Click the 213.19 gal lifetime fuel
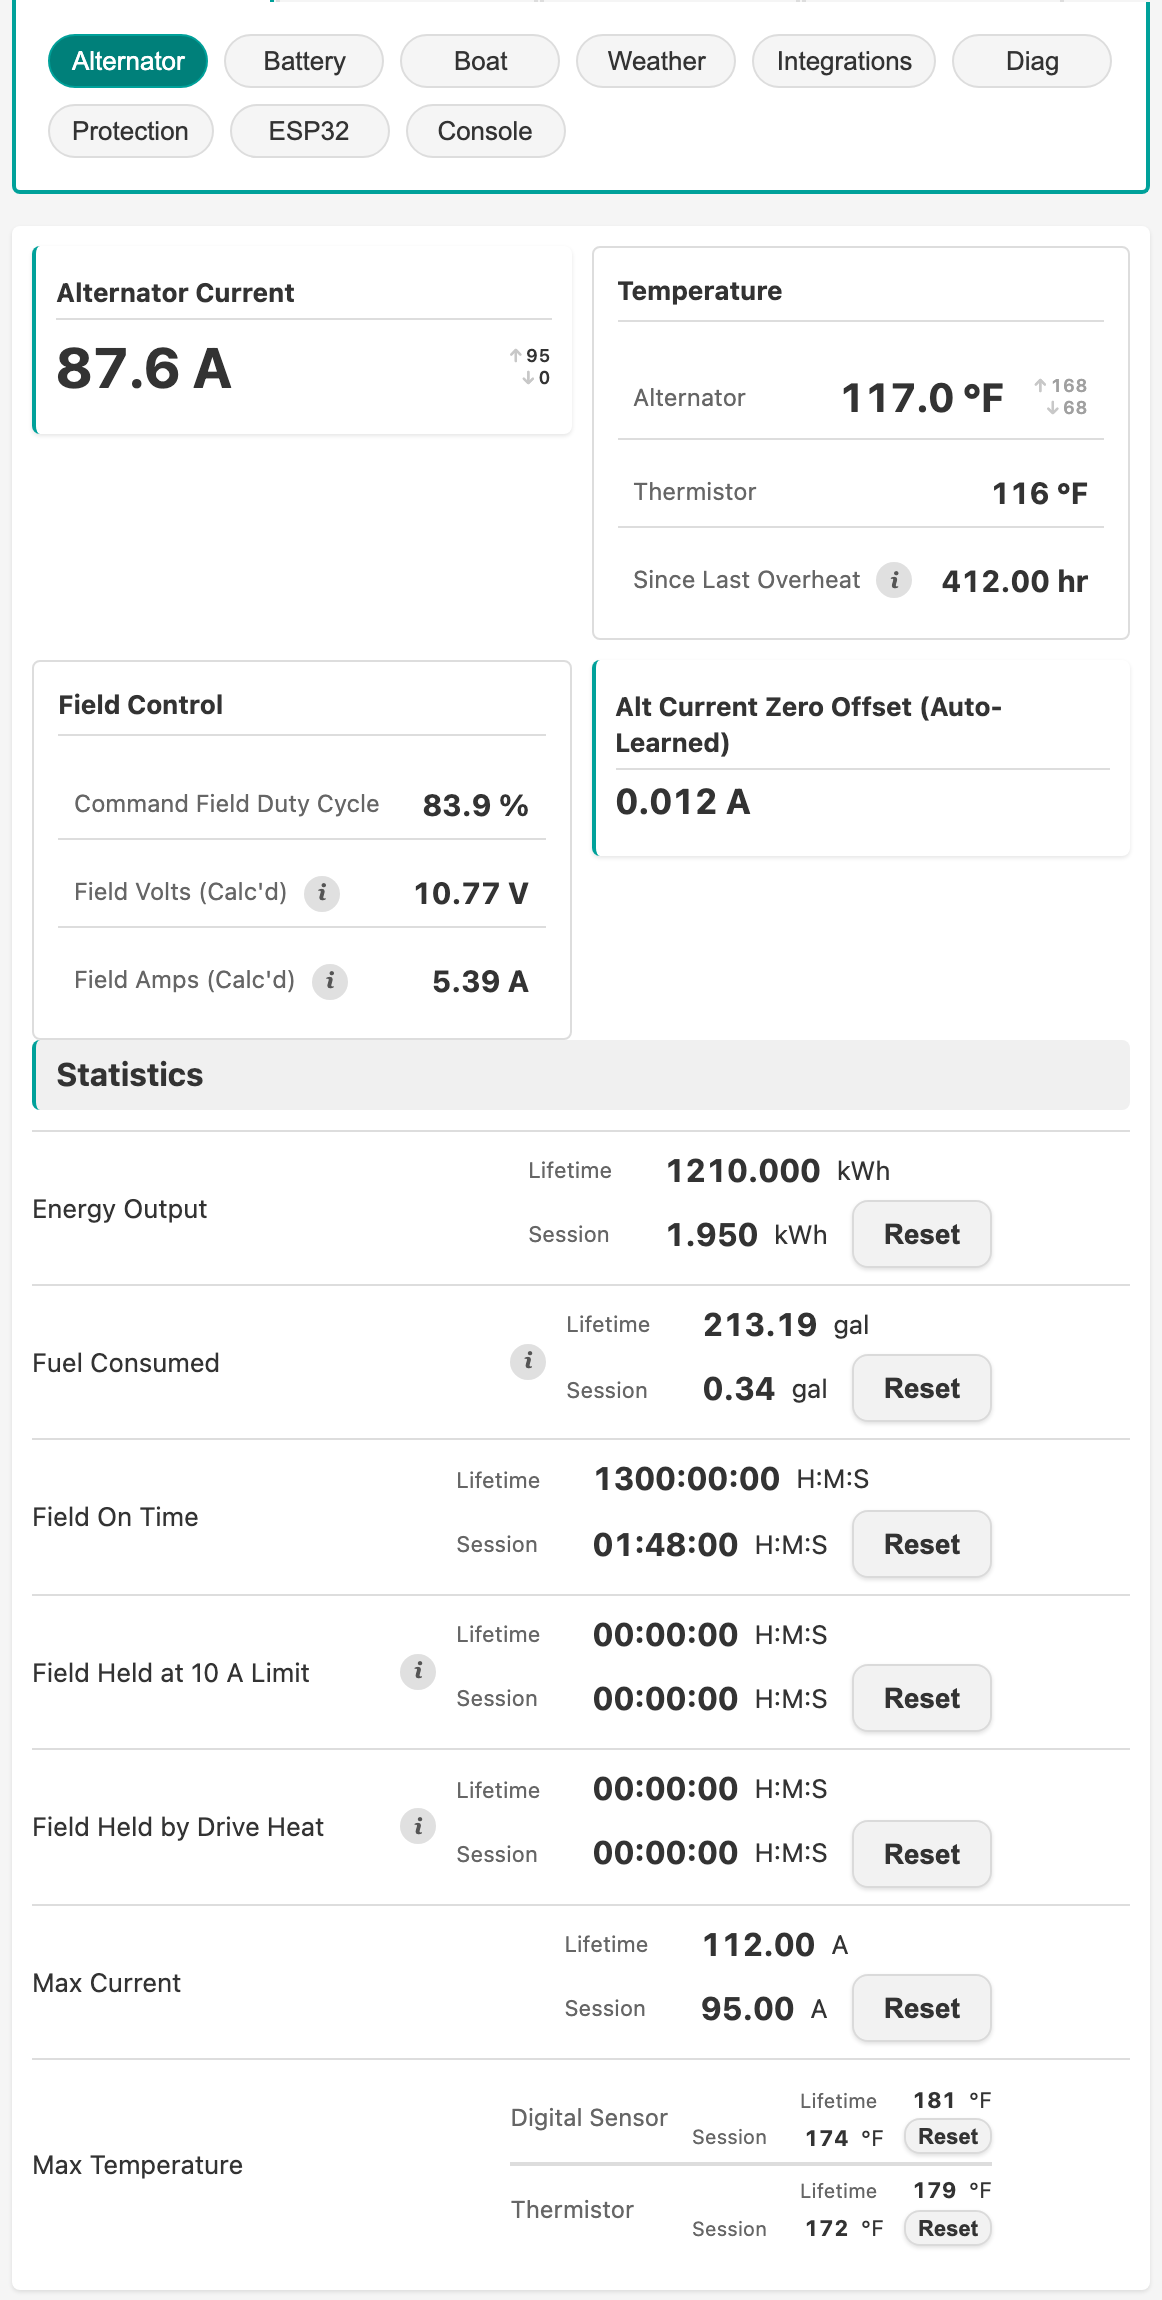Viewport: 1162px width, 2300px height. coord(786,1325)
